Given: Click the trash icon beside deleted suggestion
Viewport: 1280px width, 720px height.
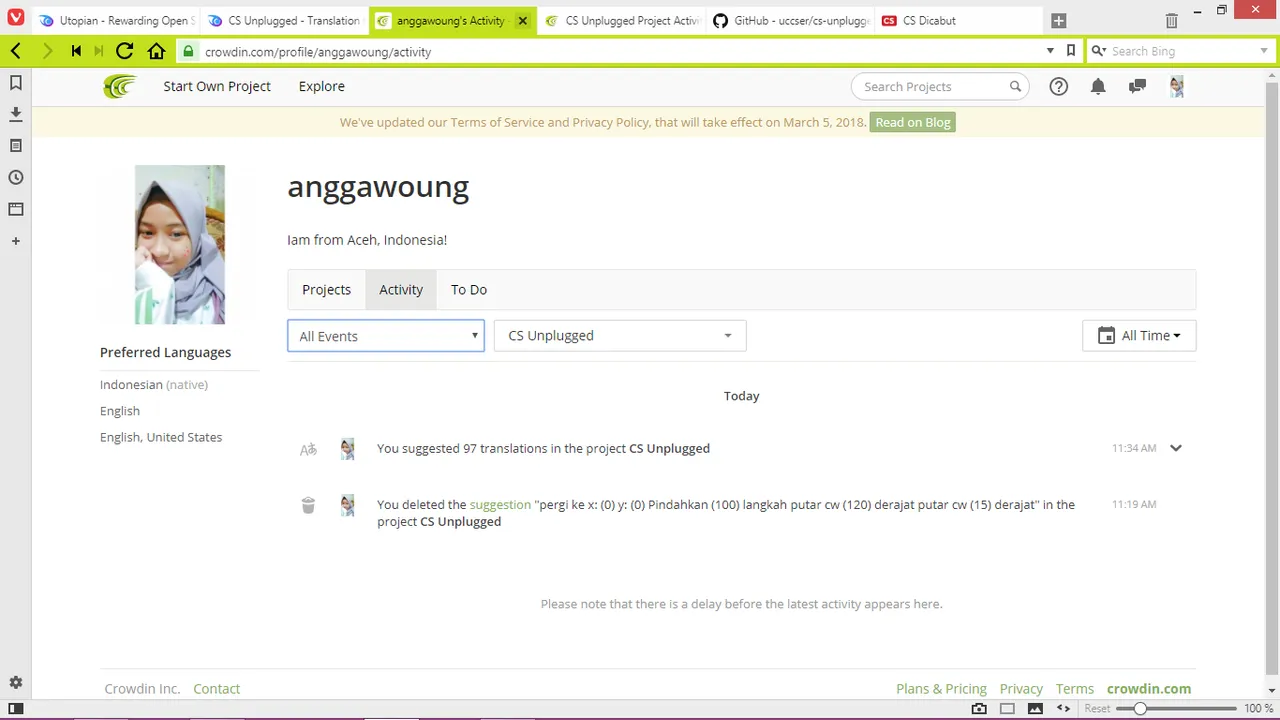Looking at the screenshot, I should pyautogui.click(x=308, y=506).
